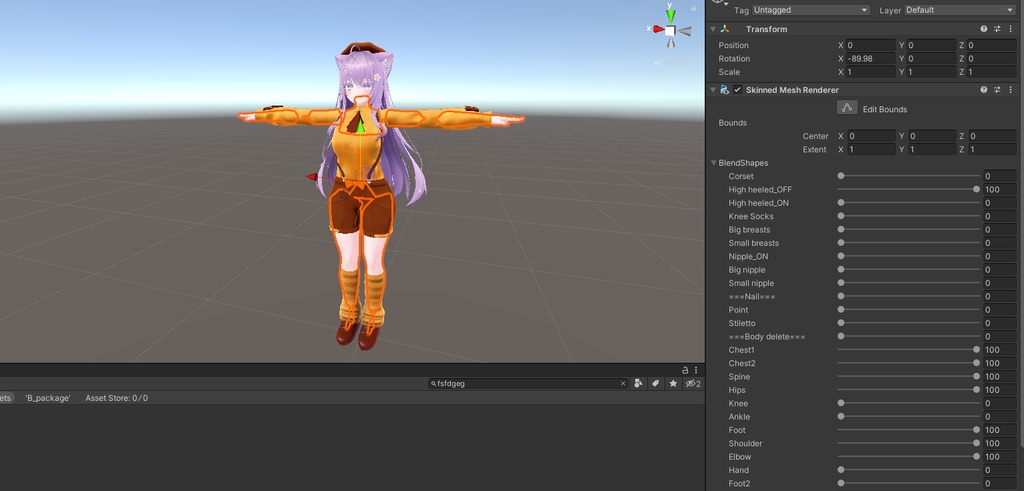1024x491 pixels.
Task: Collapse the Transform component foldout
Action: (713, 29)
